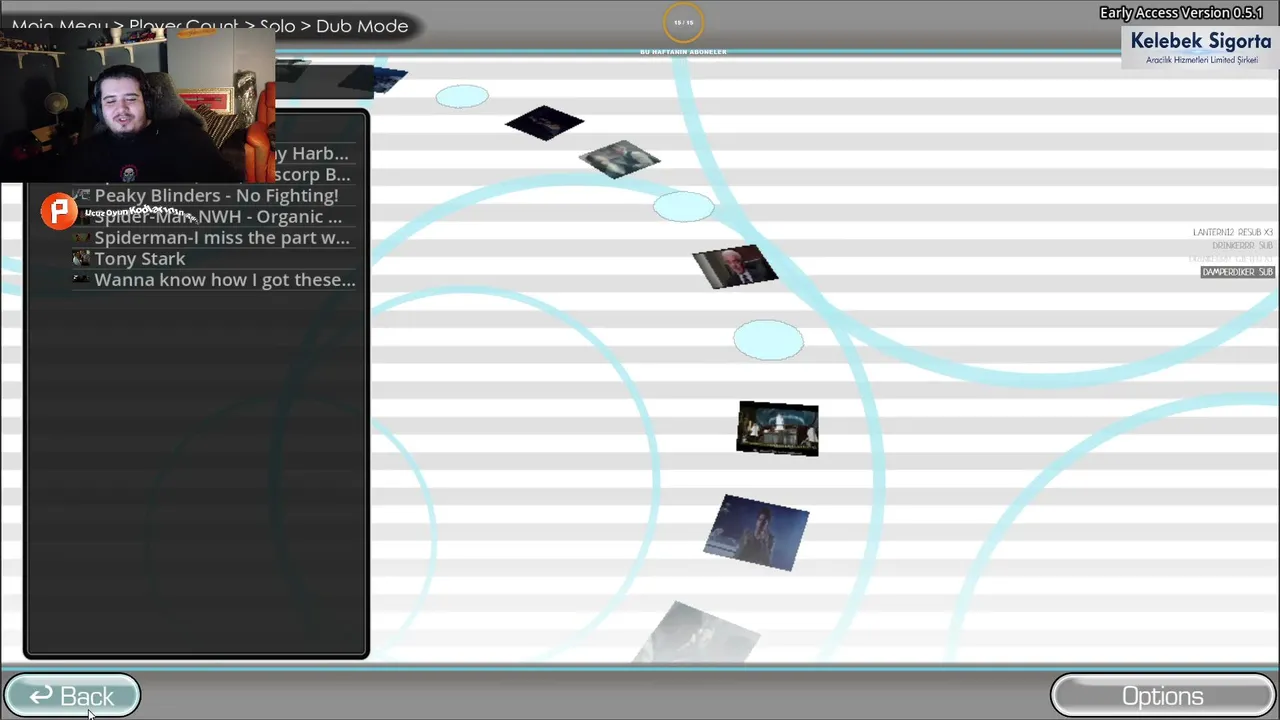The image size is (1280, 720).
Task: Click the Kelebek Sigorta sponsor banner
Action: [x=1200, y=47]
